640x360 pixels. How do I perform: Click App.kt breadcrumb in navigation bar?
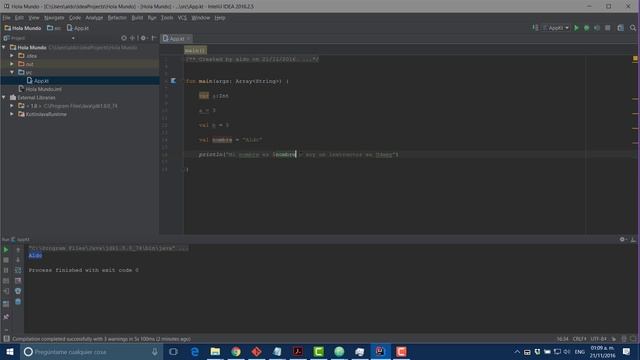coord(78,28)
